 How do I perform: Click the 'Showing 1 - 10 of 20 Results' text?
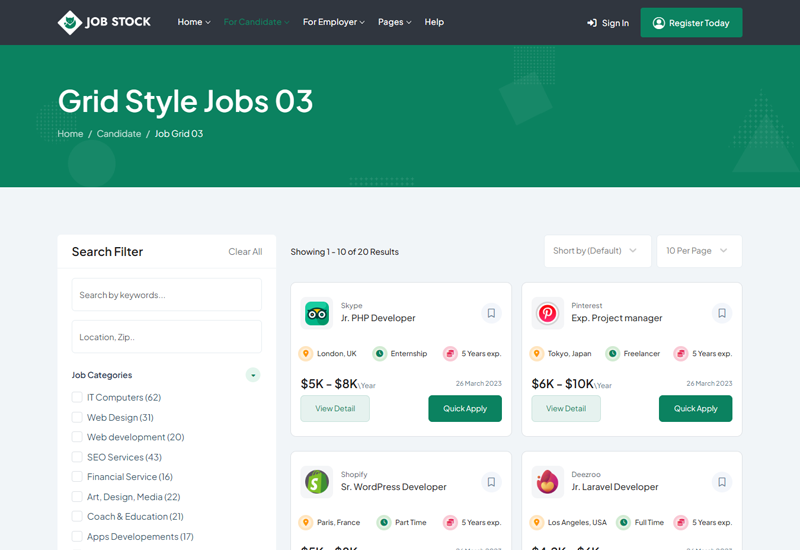click(344, 252)
